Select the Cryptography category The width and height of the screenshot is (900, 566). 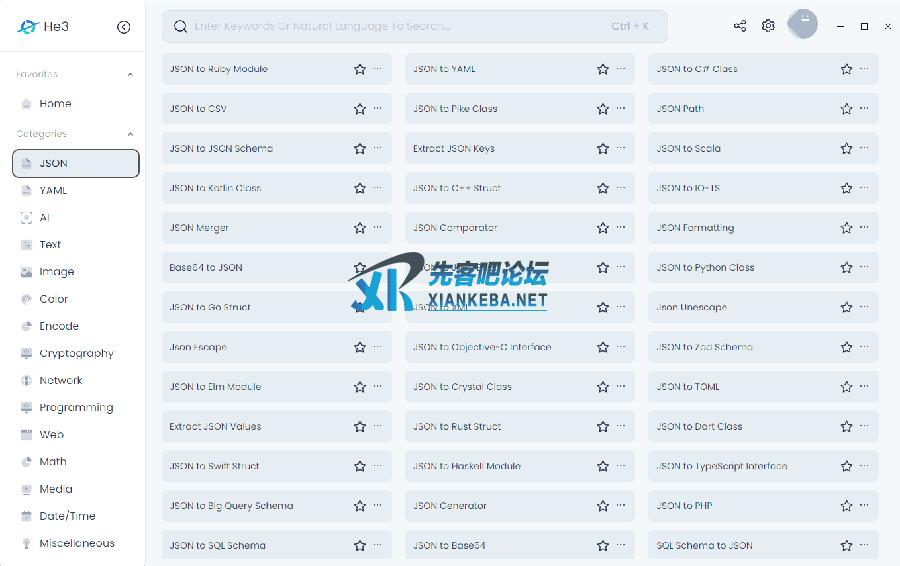tap(76, 353)
